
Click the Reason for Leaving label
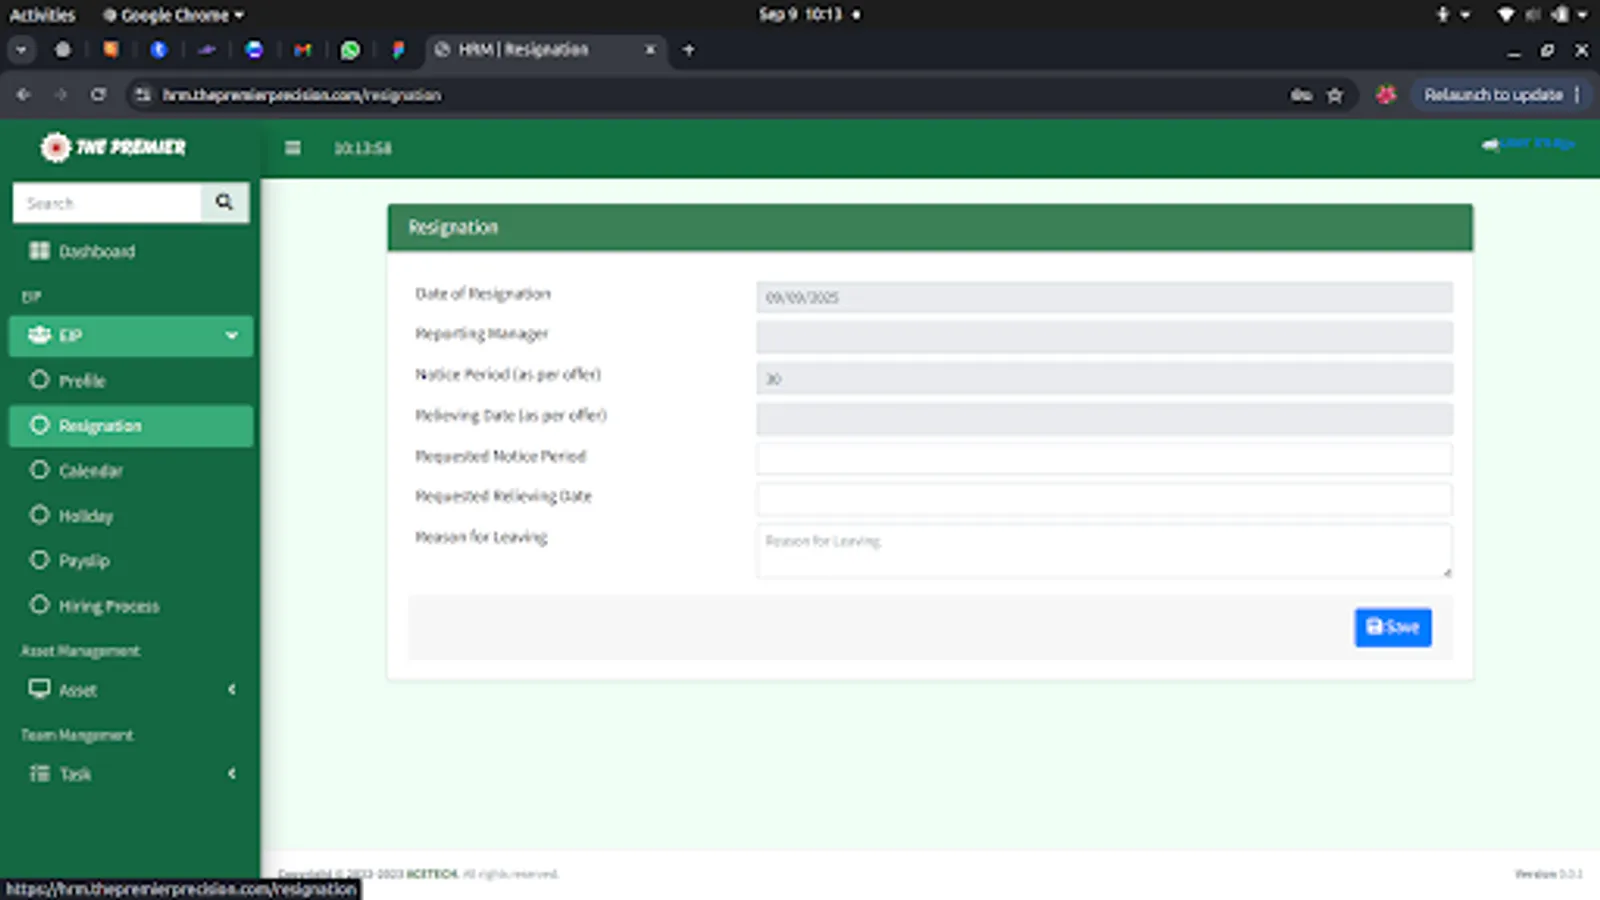[x=481, y=537]
